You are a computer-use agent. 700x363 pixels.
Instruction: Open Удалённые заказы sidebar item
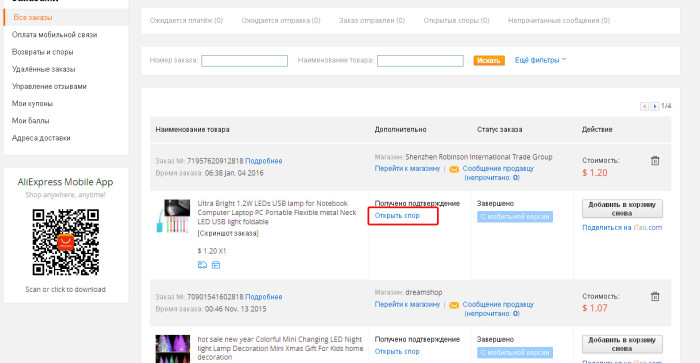43,69
